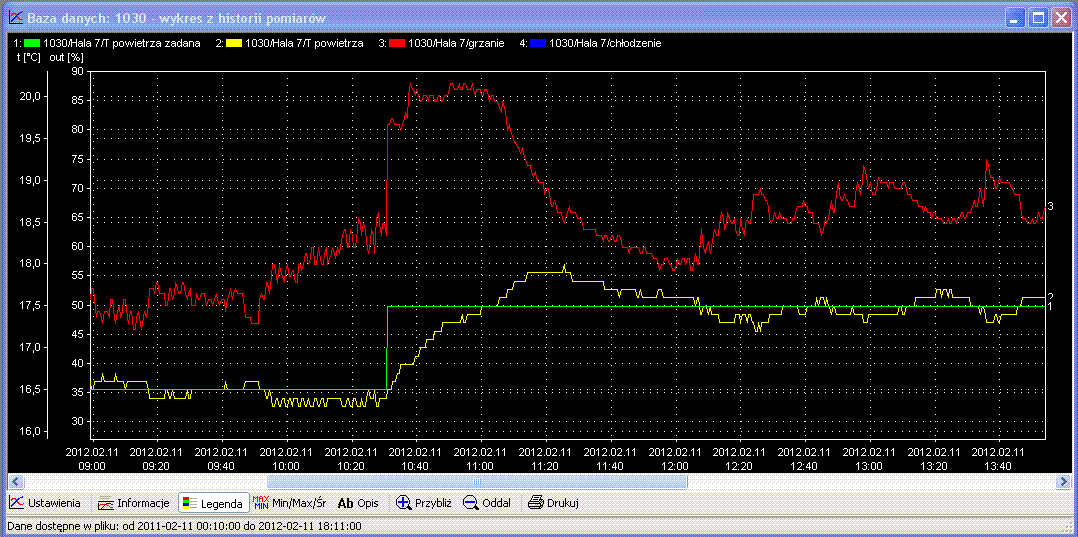
Task: Click the green legend swatch for T powietrza zadana
Action: click(x=32, y=43)
